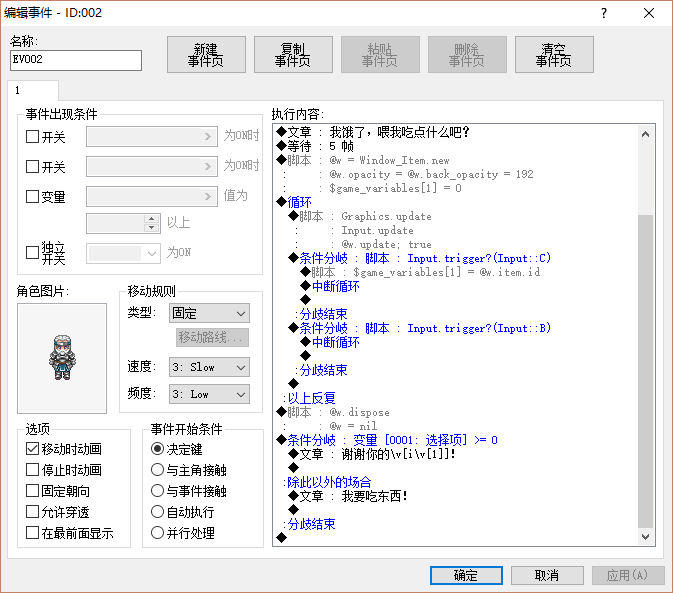Click the 确定 button
Viewport: 673px width, 593px height.
(x=466, y=575)
